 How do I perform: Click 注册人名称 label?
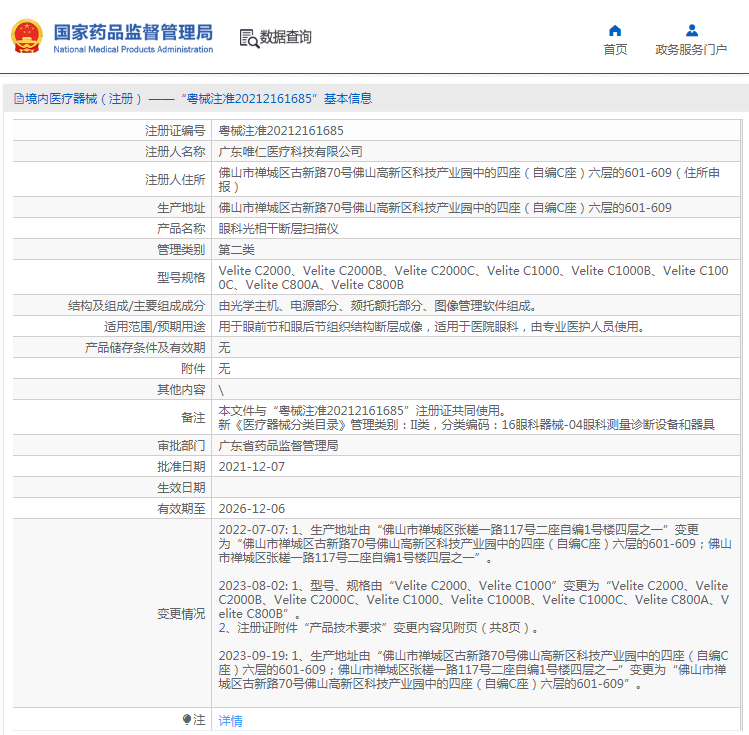175,152
